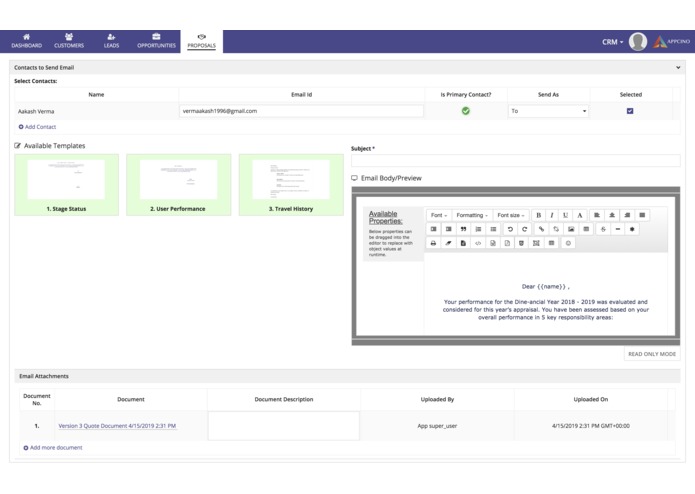Click READ ONLY MODE button
Image resolution: width=695 pixels, height=494 pixels.
(652, 354)
